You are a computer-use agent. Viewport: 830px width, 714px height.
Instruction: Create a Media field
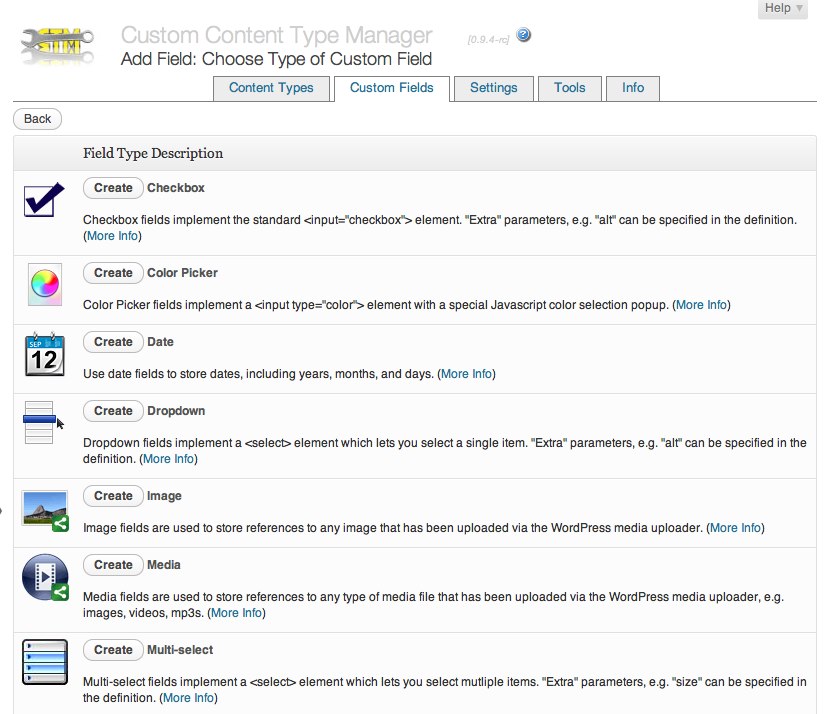point(113,565)
